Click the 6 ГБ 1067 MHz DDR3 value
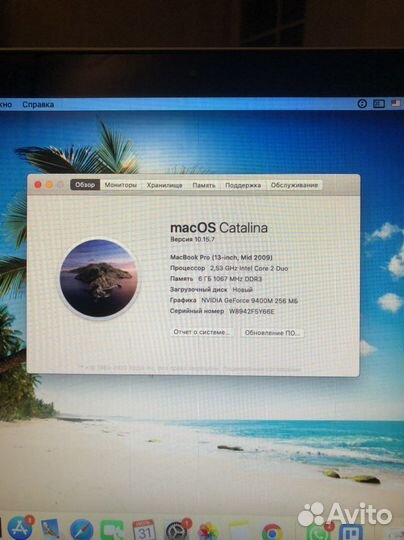This screenshot has height=540, width=404. click(x=230, y=279)
